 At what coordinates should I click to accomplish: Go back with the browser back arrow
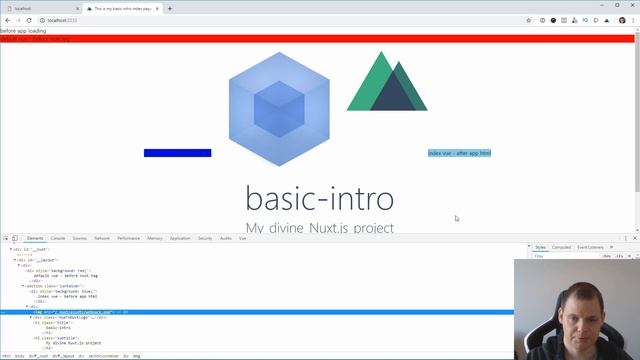click(8, 20)
